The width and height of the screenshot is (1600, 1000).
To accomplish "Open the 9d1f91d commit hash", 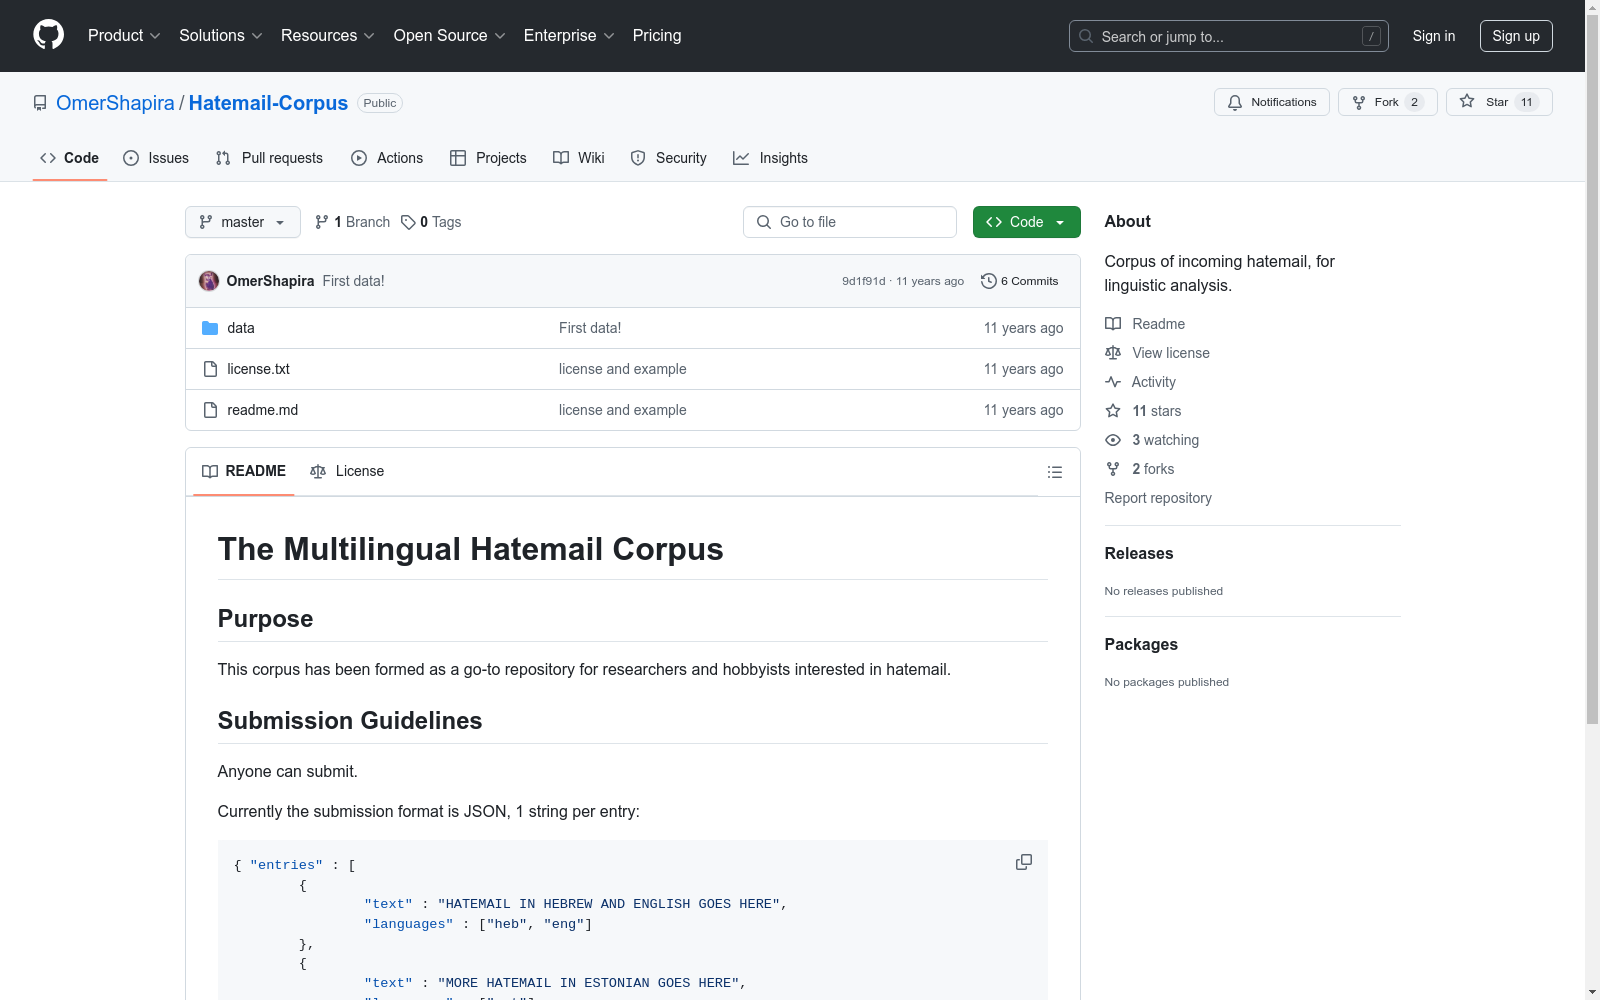I will (x=864, y=281).
